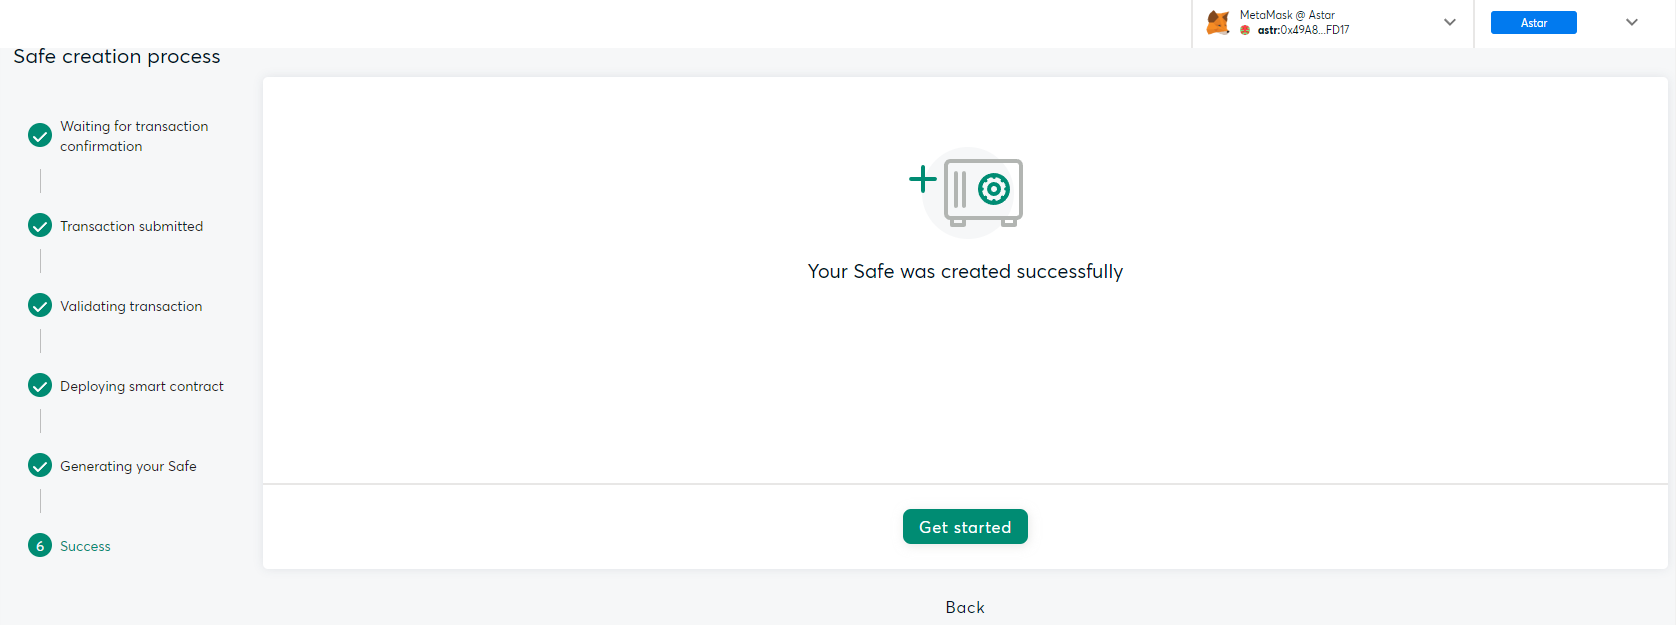Click the blue Astar network badge
The image size is (1676, 625).
[x=1533, y=22]
